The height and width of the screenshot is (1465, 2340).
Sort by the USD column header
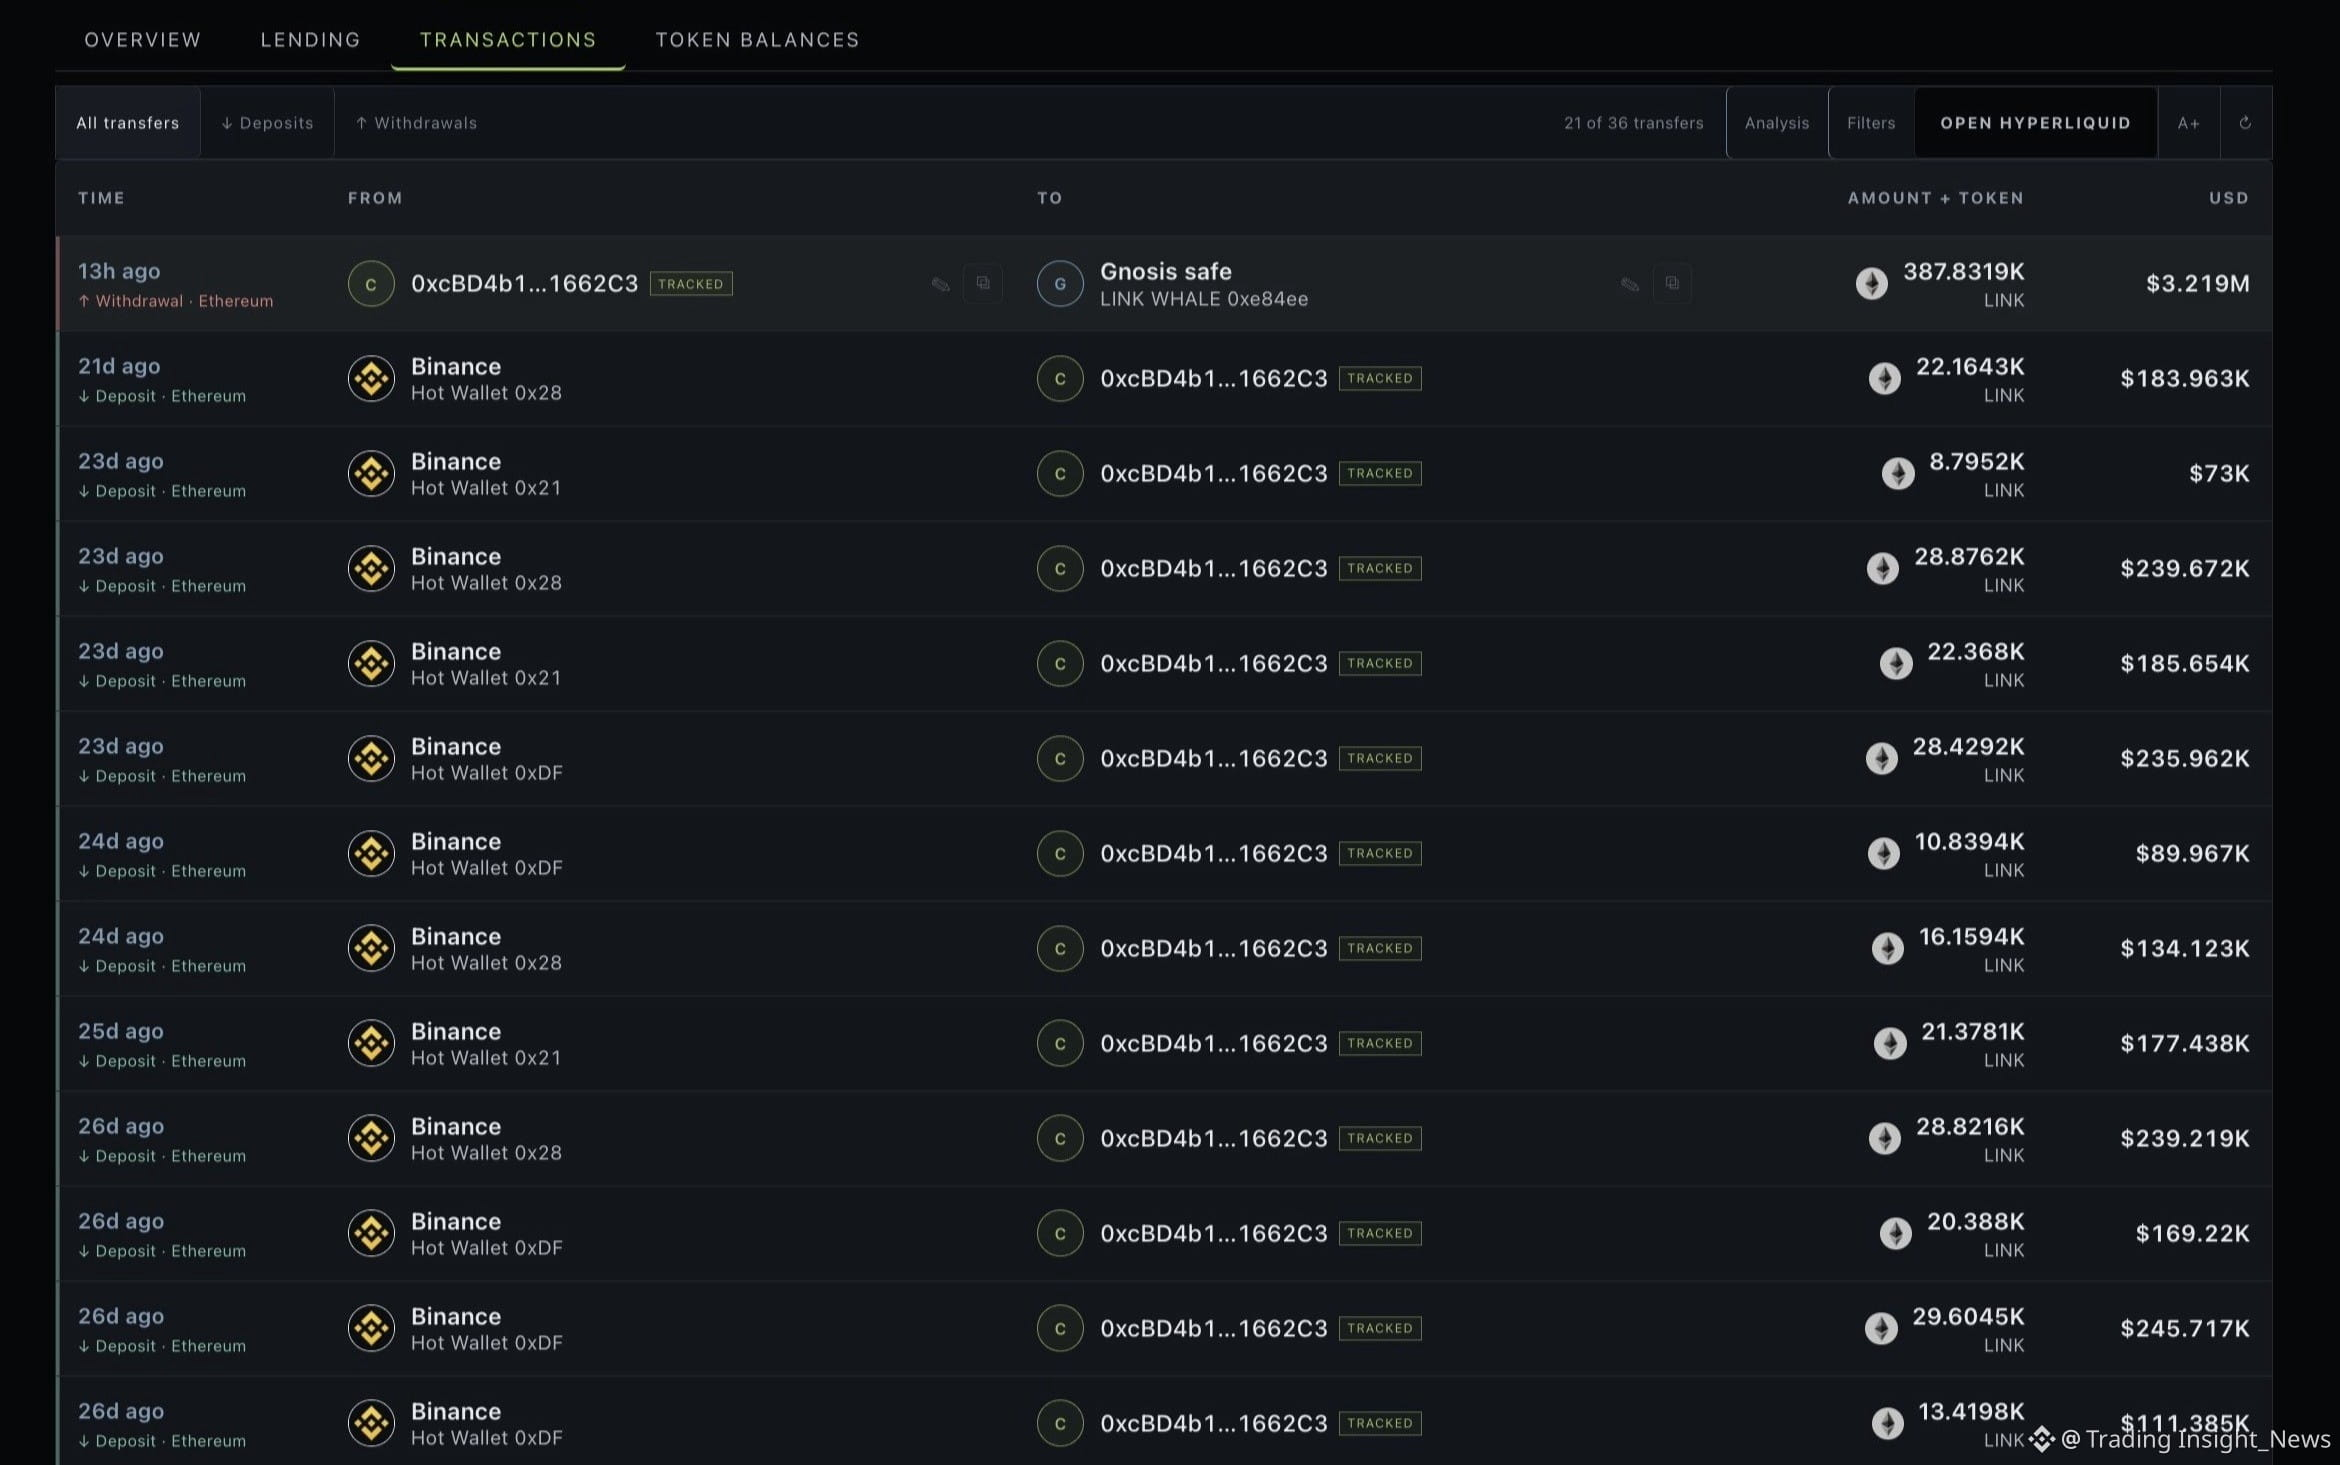click(x=2229, y=198)
